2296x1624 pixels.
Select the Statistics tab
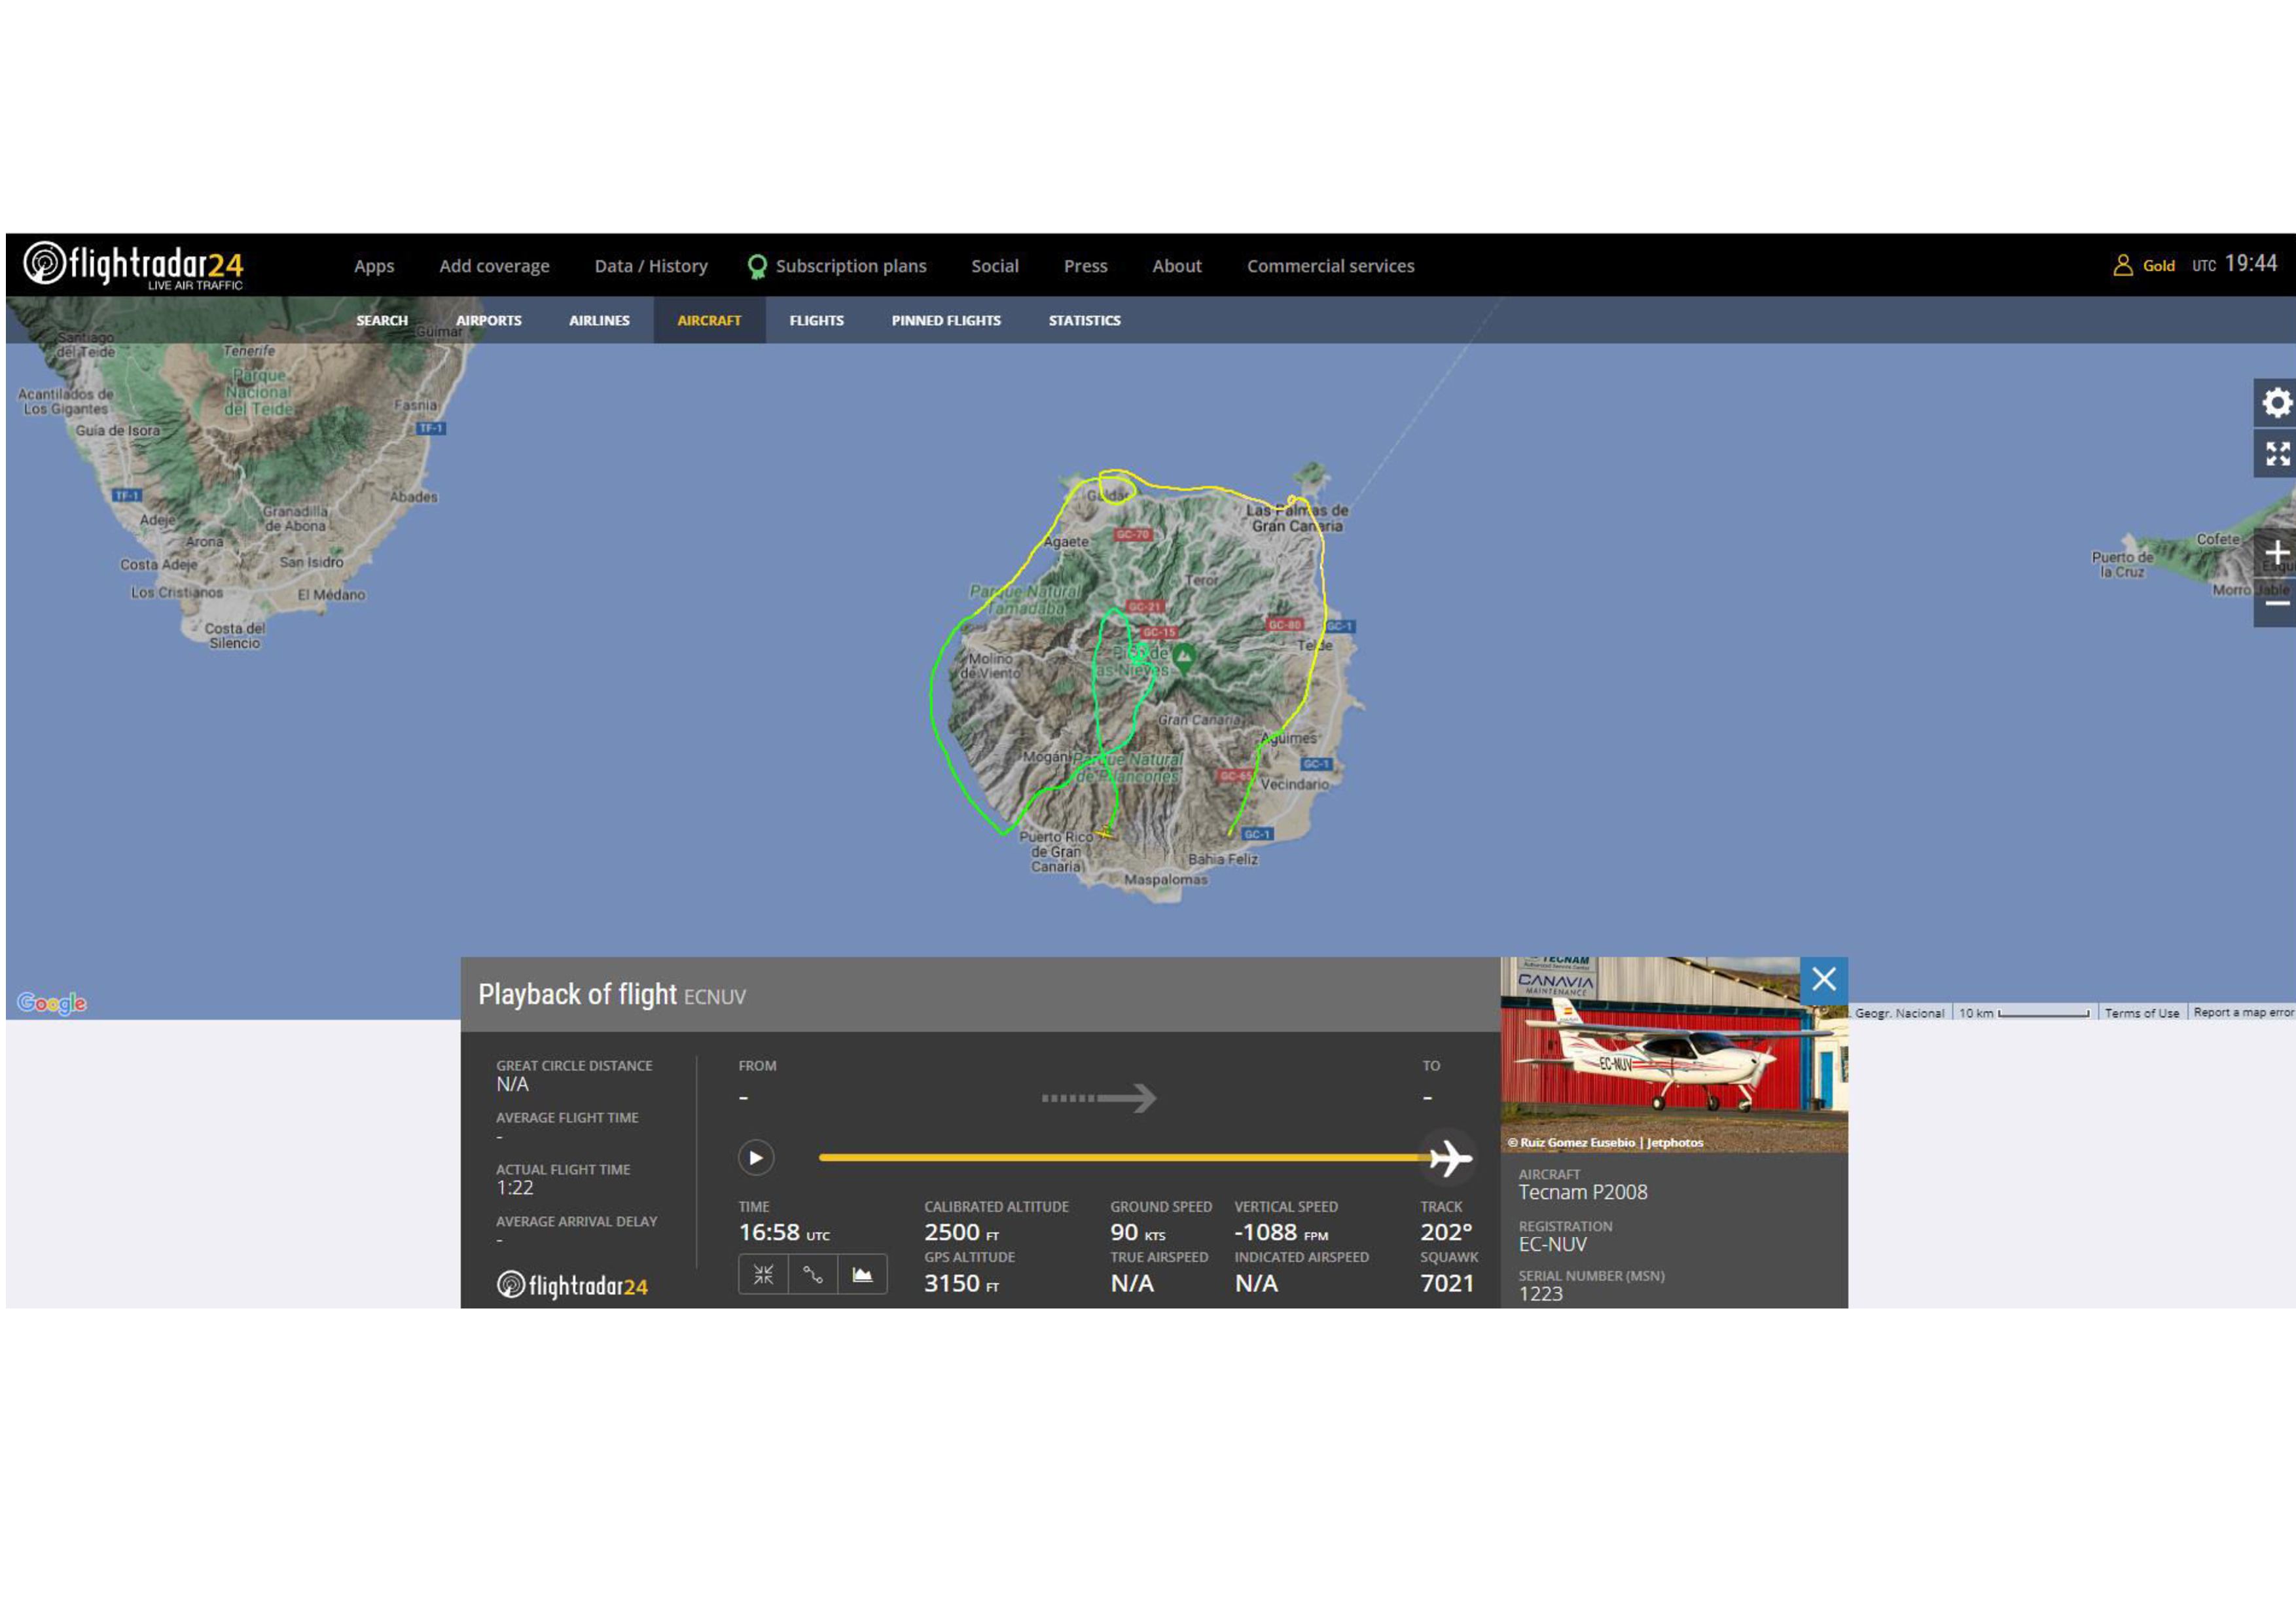point(1084,320)
